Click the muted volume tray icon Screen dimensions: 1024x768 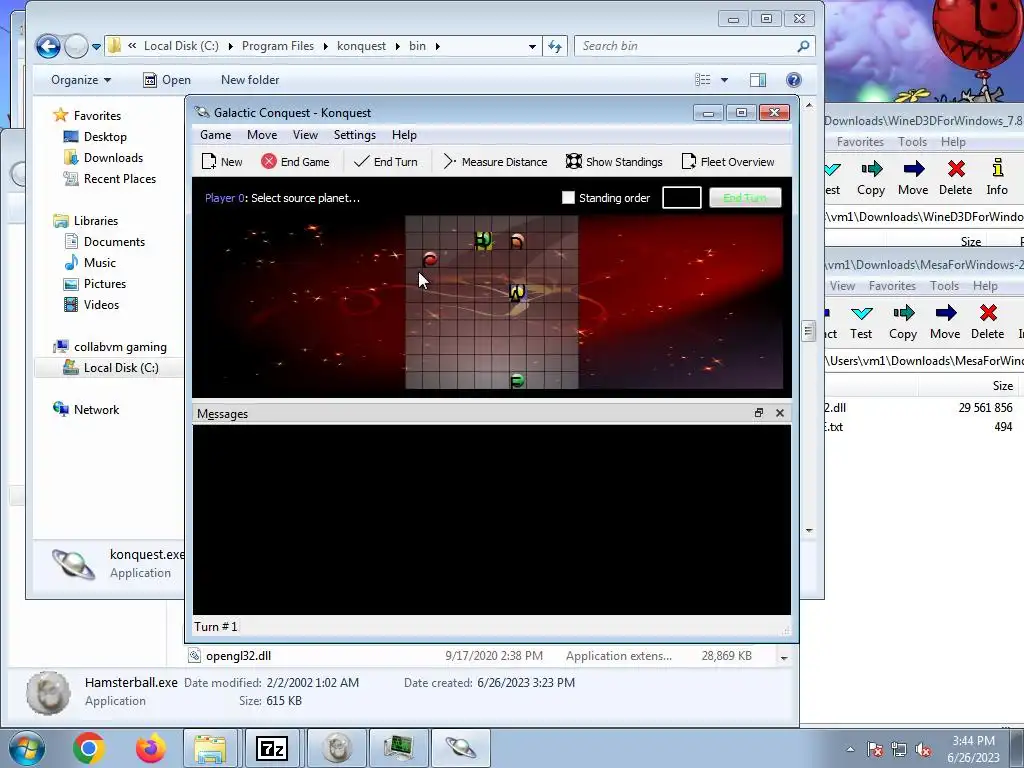click(x=923, y=749)
